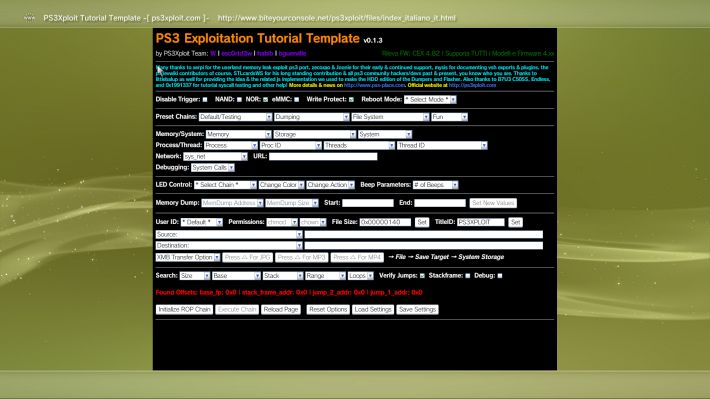
Task: Open the Dumping preset chains dropdown
Action: click(x=312, y=117)
